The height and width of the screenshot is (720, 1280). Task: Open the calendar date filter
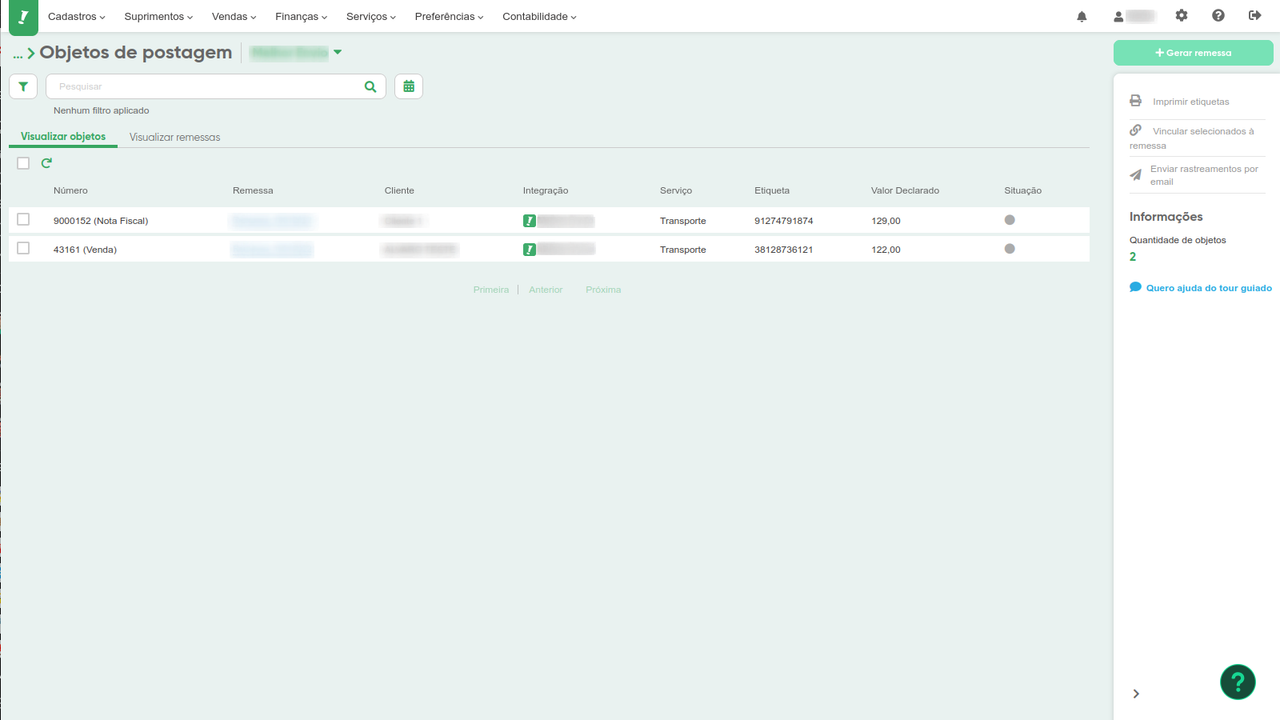point(409,87)
